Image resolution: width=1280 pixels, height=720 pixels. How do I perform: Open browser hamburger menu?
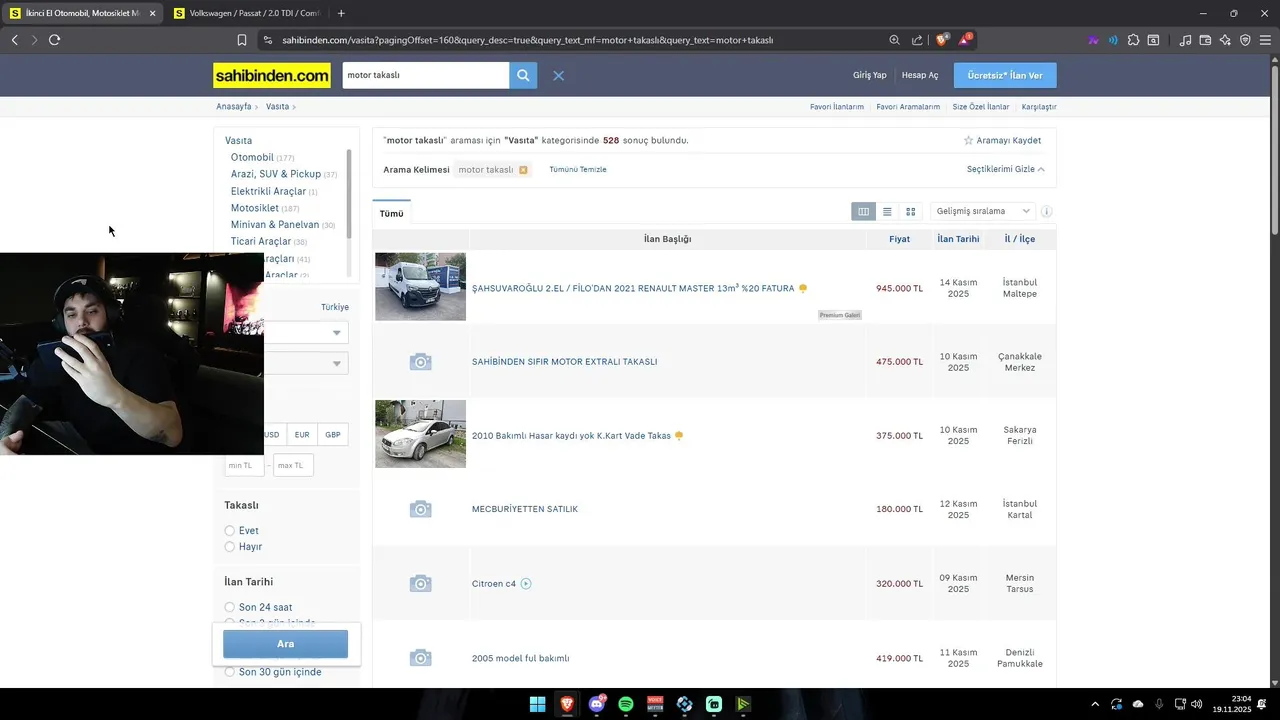tap(1265, 40)
